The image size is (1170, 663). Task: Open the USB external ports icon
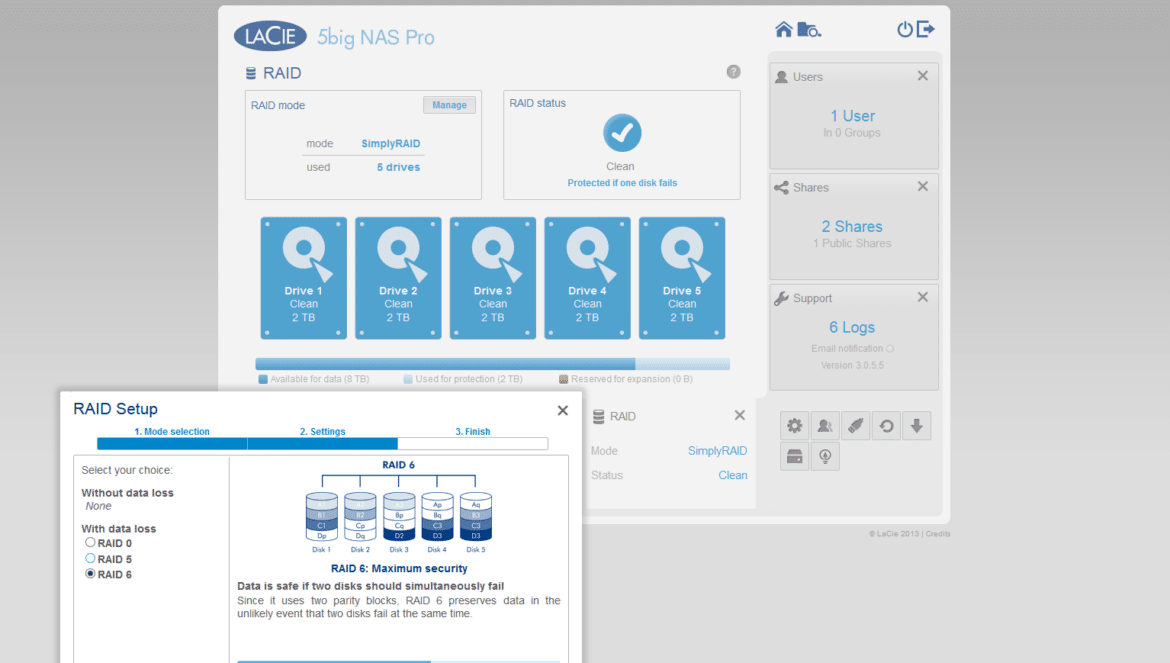pos(856,426)
